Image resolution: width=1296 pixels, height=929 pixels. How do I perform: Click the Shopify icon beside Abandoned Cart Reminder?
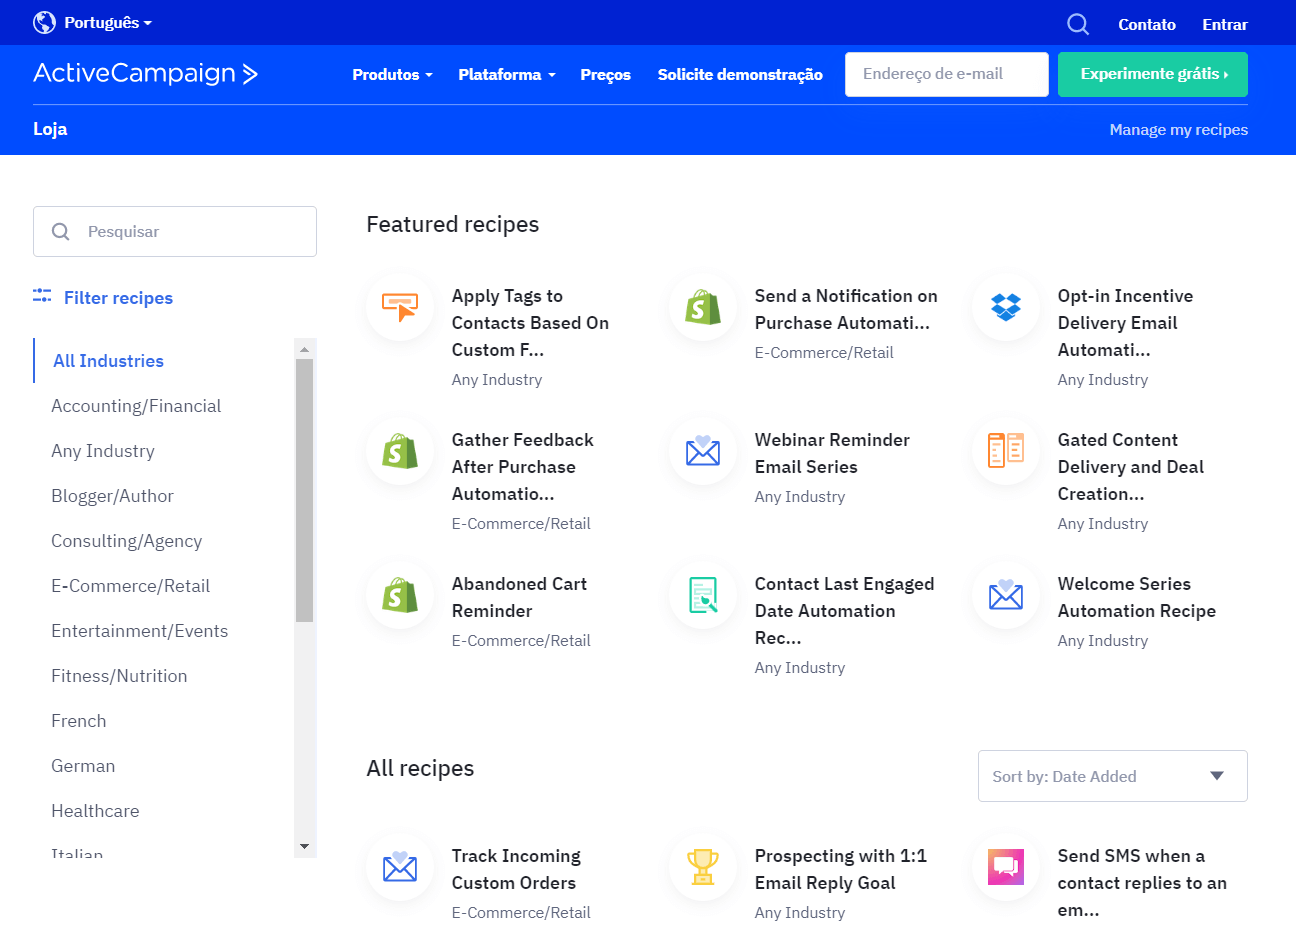point(400,595)
